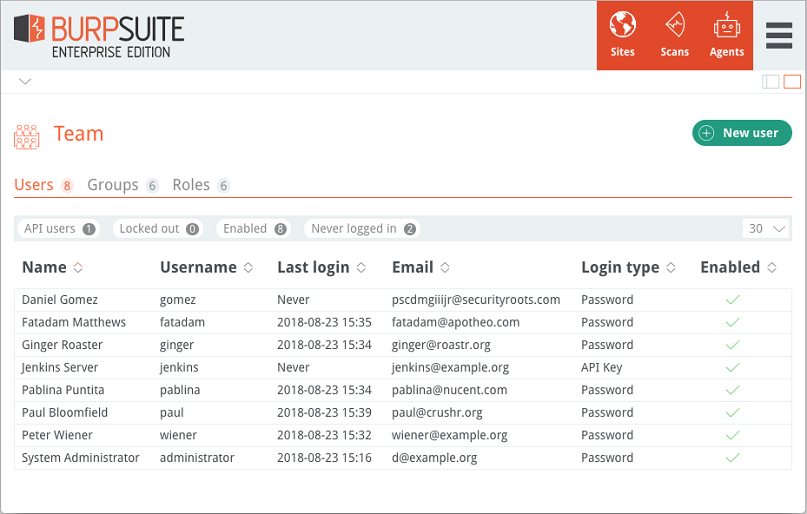Open user Ginger Roaster
This screenshot has height=514, width=807.
point(62,345)
